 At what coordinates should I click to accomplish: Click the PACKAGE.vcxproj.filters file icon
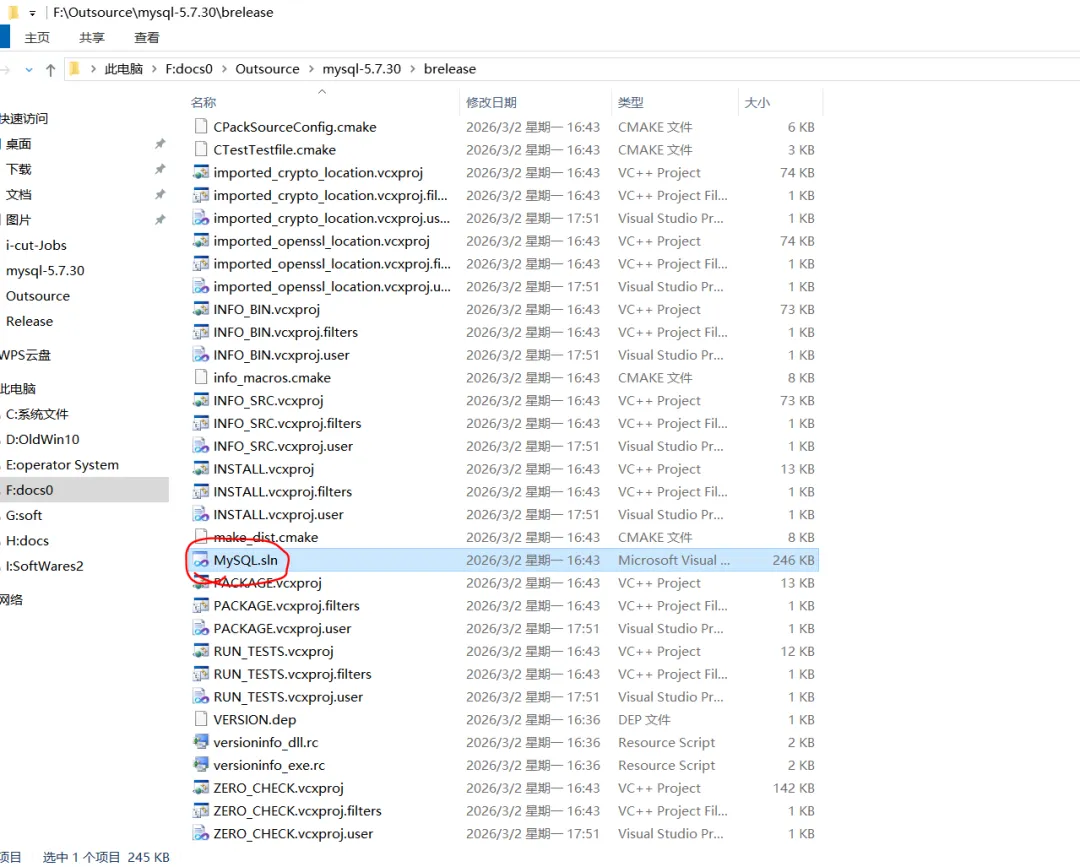pos(200,605)
